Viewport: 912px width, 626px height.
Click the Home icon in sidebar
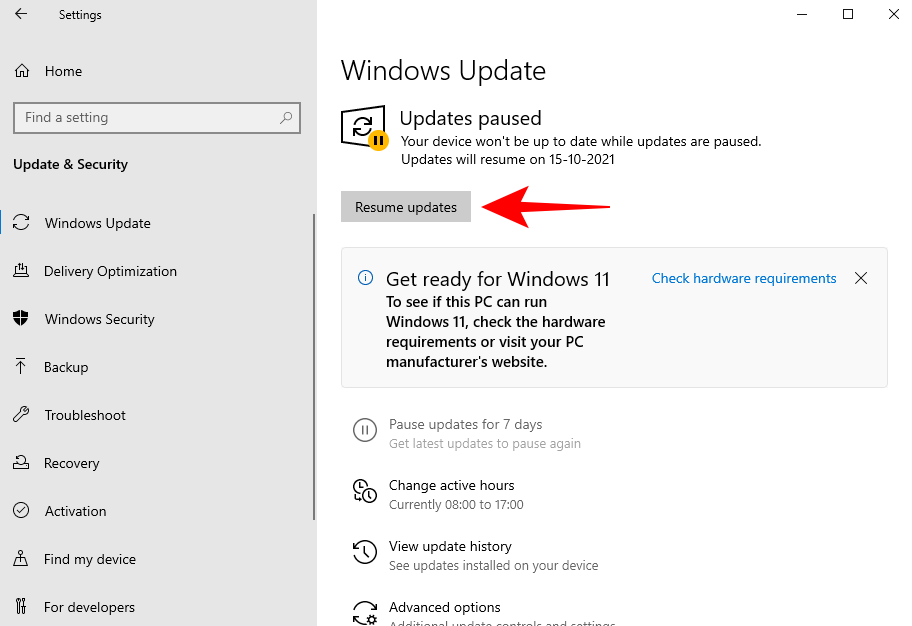coord(21,71)
